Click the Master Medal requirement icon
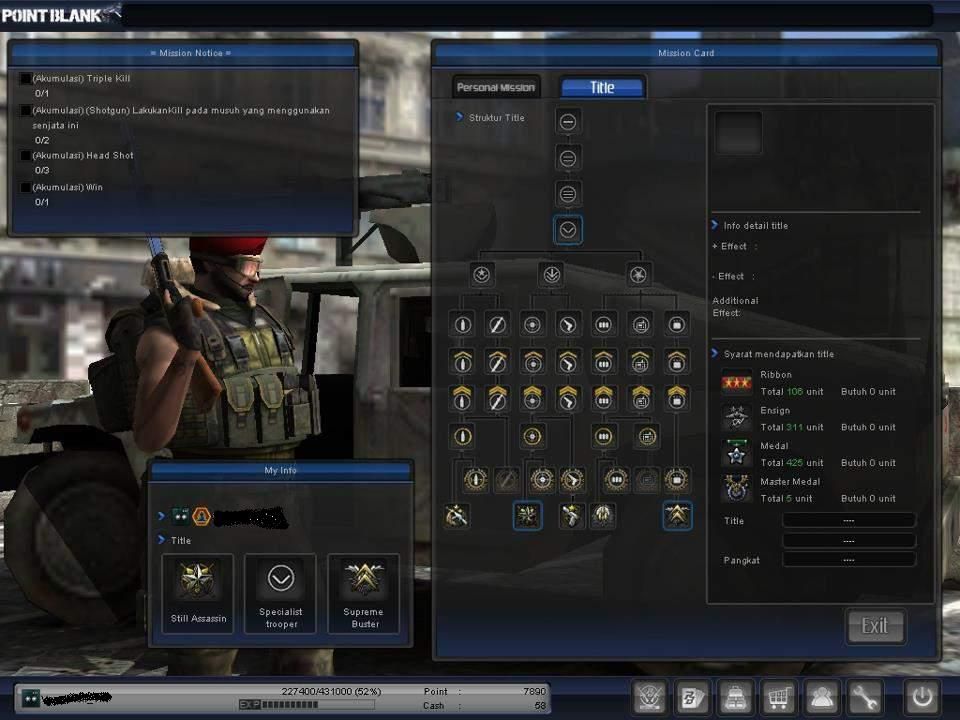Image resolution: width=960 pixels, height=720 pixels. tap(737, 490)
